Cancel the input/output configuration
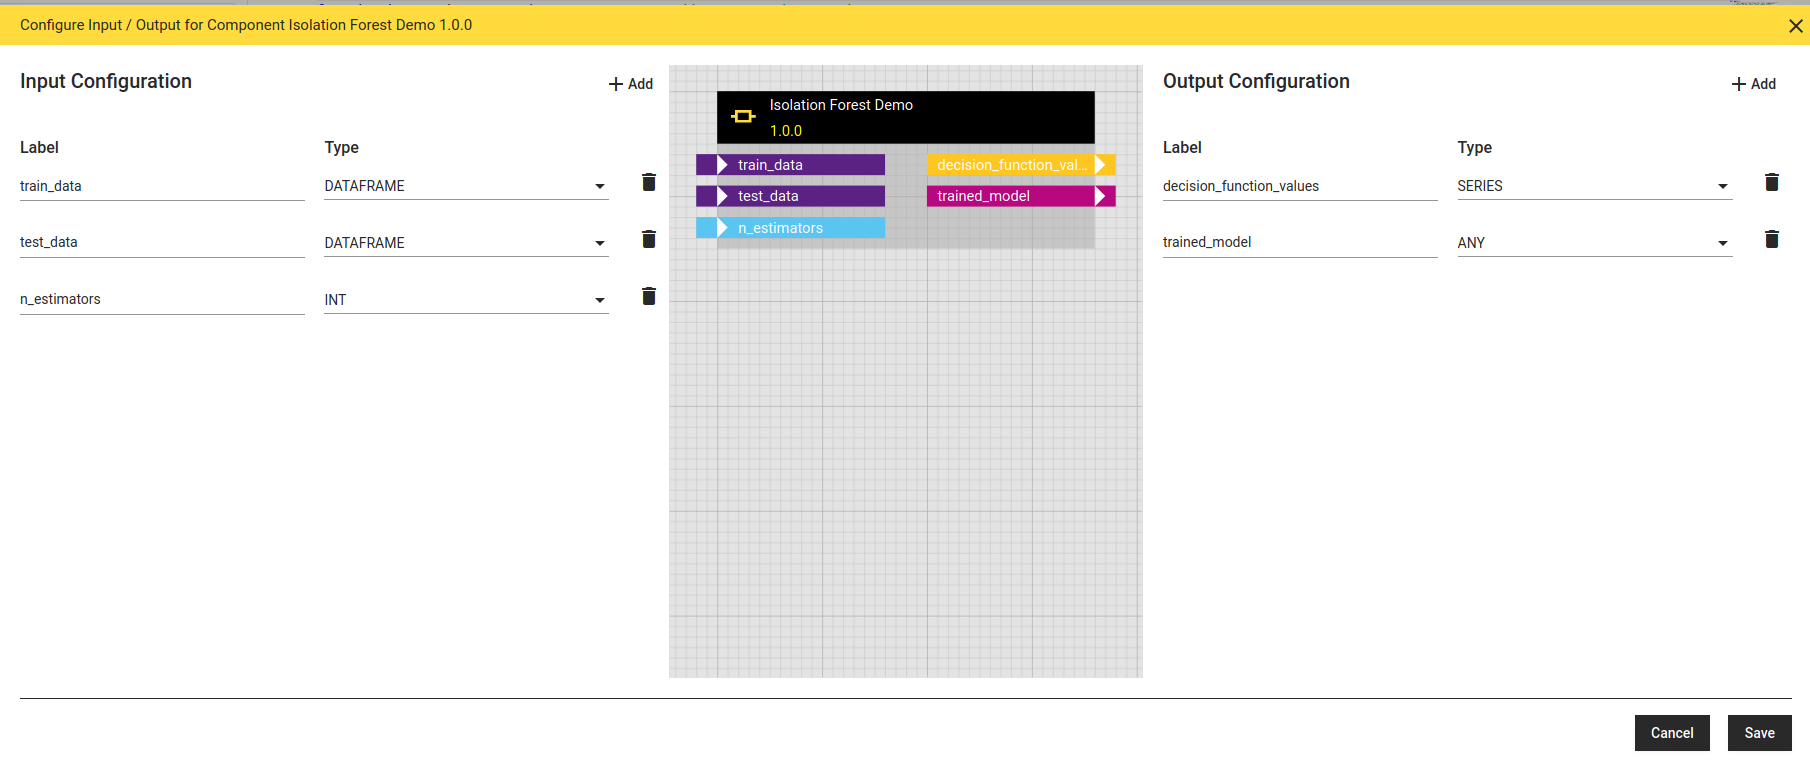This screenshot has width=1810, height=764. (1672, 733)
